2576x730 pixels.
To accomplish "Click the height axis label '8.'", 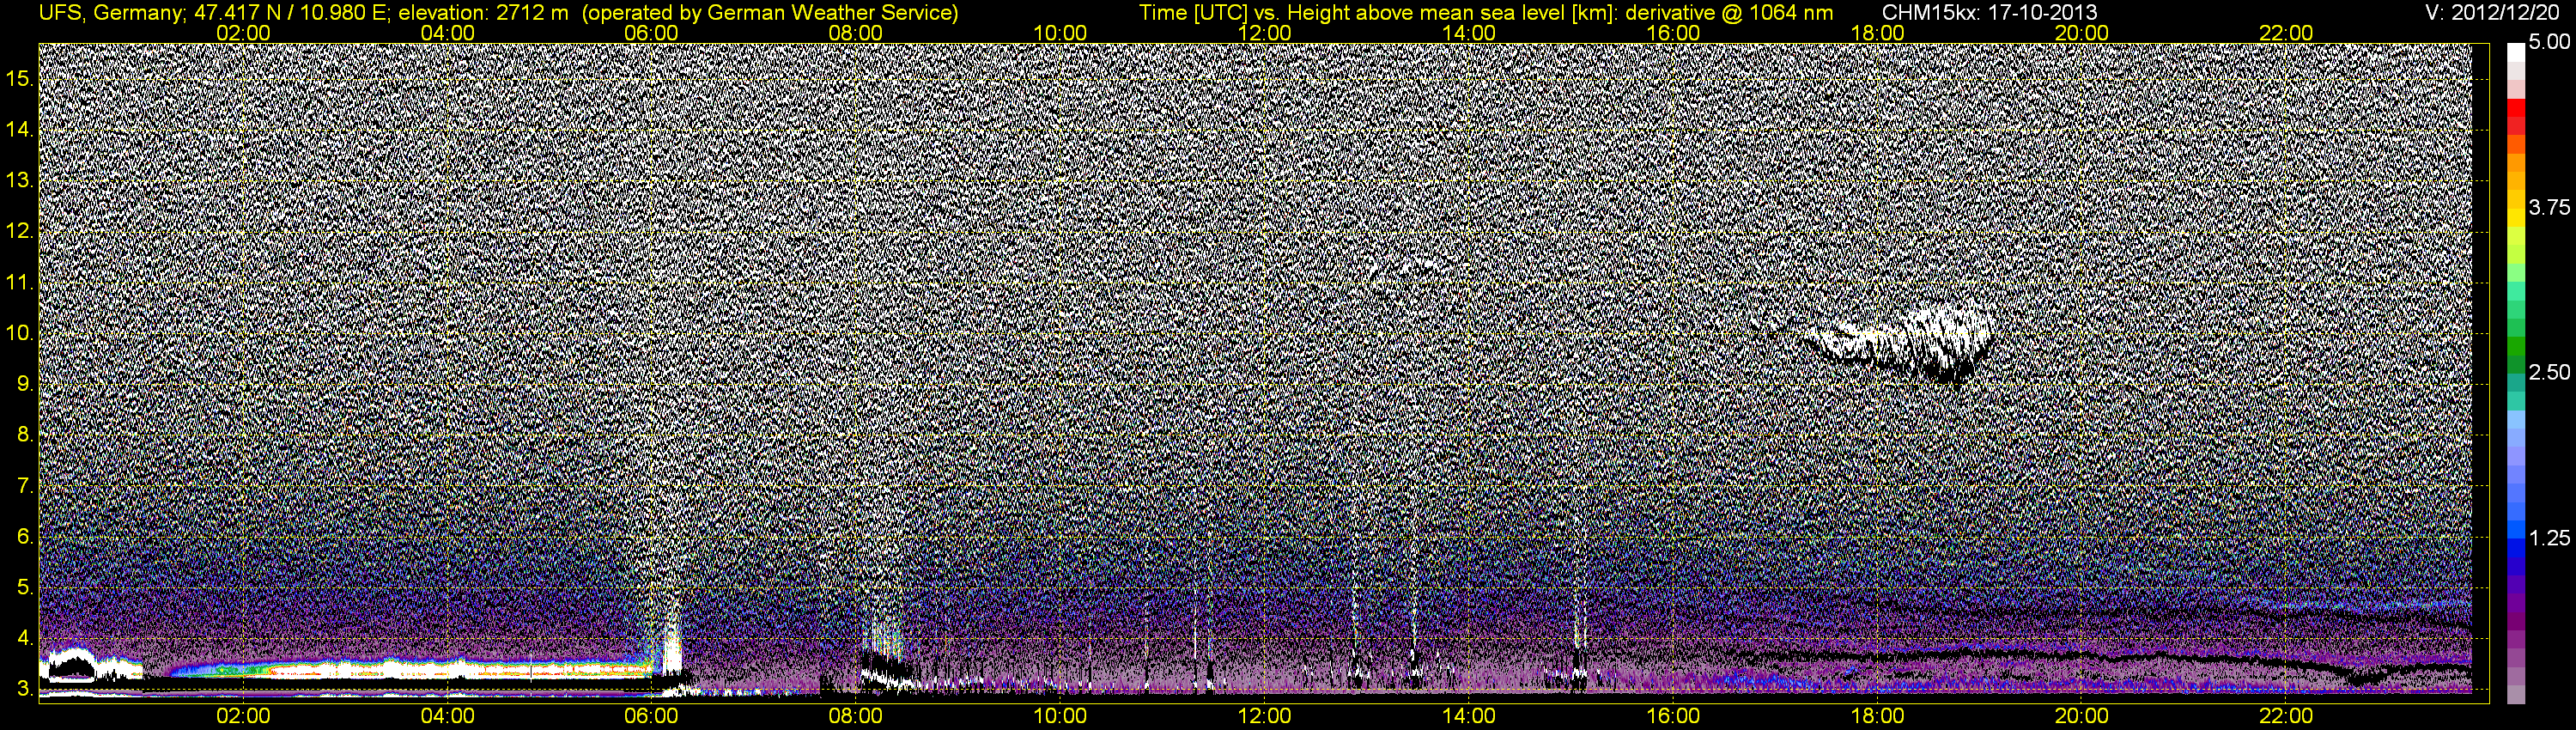I will (25, 435).
